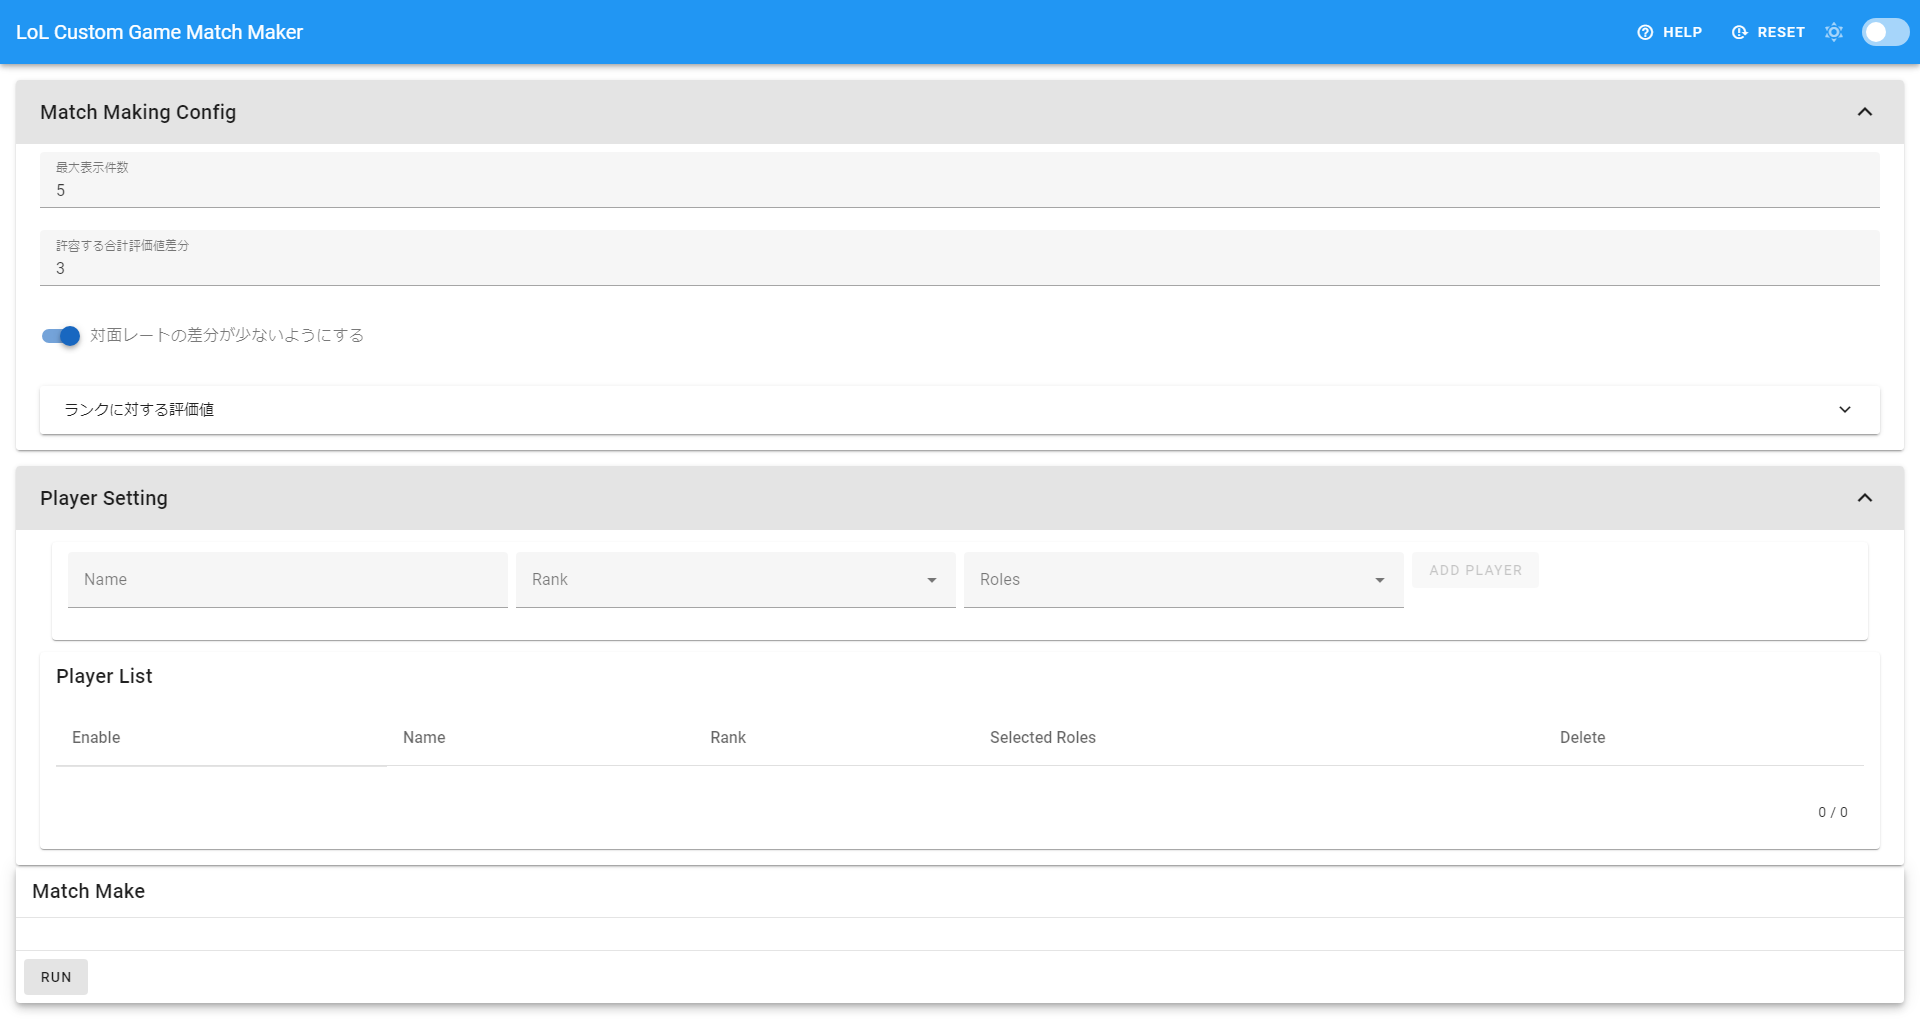1920x1019 pixels.
Task: Open Help from the top bar
Action: (1670, 31)
